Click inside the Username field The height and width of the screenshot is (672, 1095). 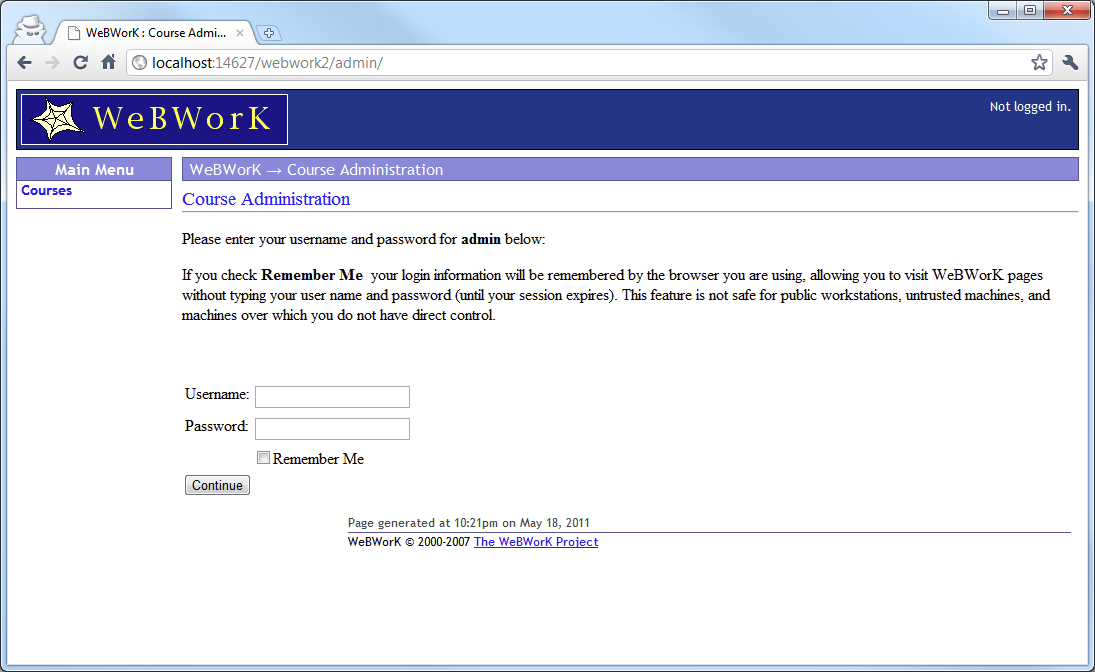[x=332, y=397]
